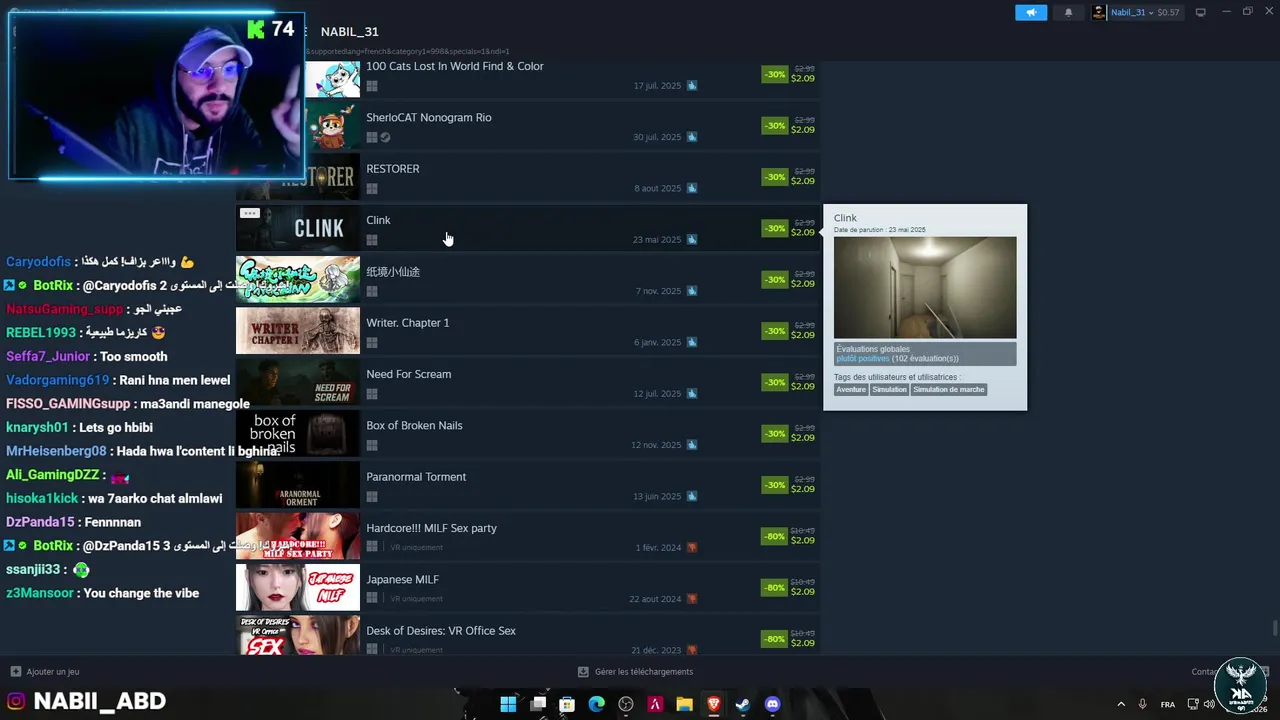
Task: Click review thumbs-up icon on RESTORER row
Action: (x=692, y=188)
